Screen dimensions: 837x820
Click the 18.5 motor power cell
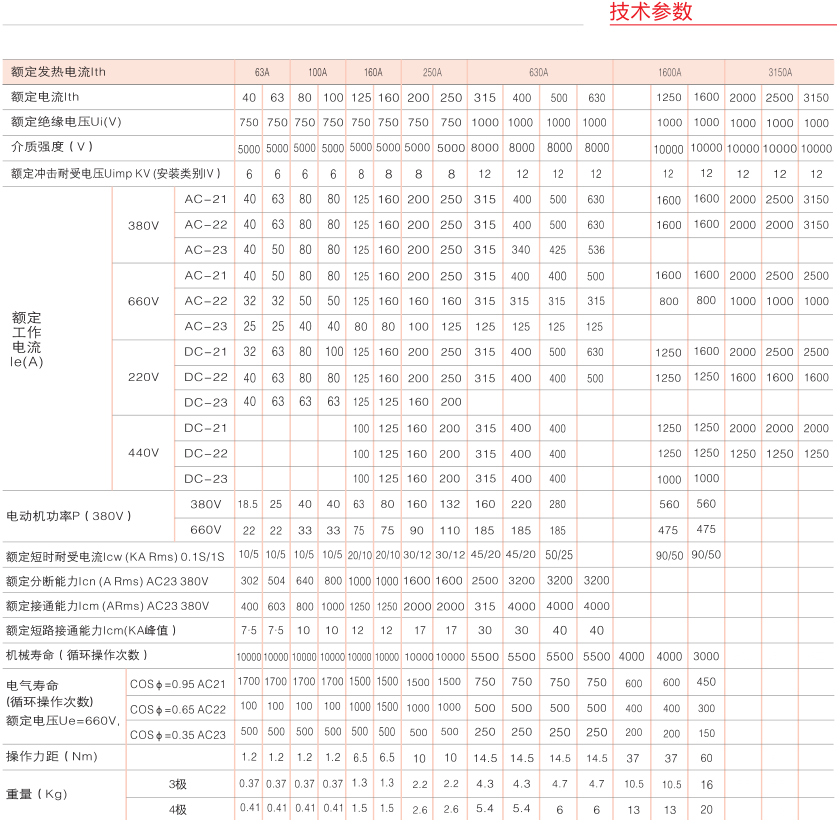tap(248, 504)
